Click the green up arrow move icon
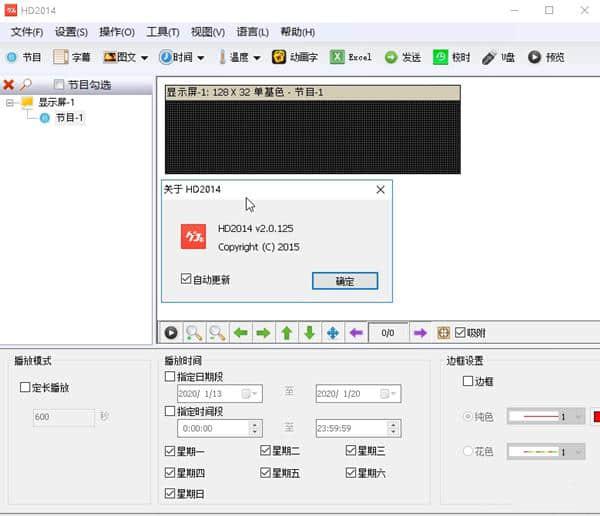This screenshot has height=516, width=600. [x=286, y=332]
